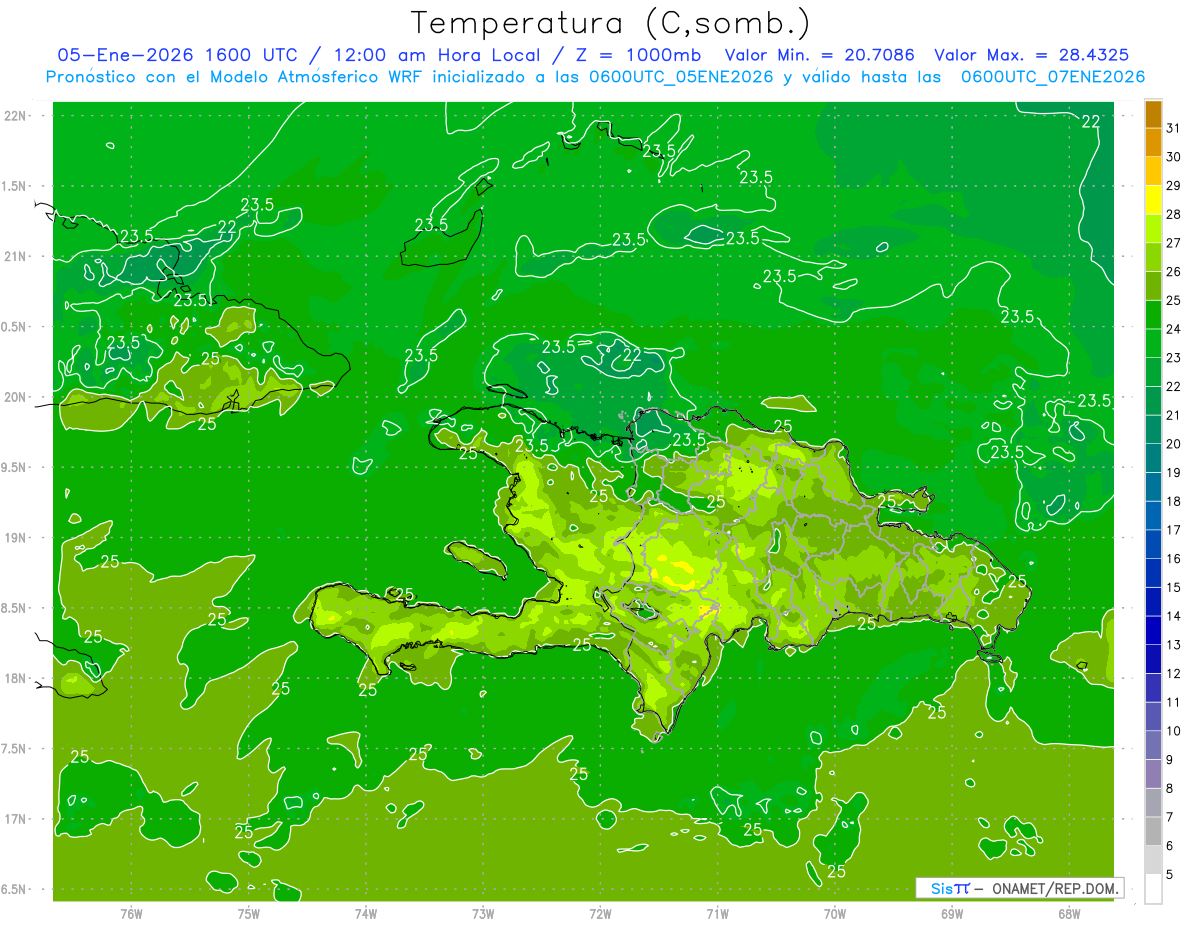Click the legend value '14'

(1174, 616)
